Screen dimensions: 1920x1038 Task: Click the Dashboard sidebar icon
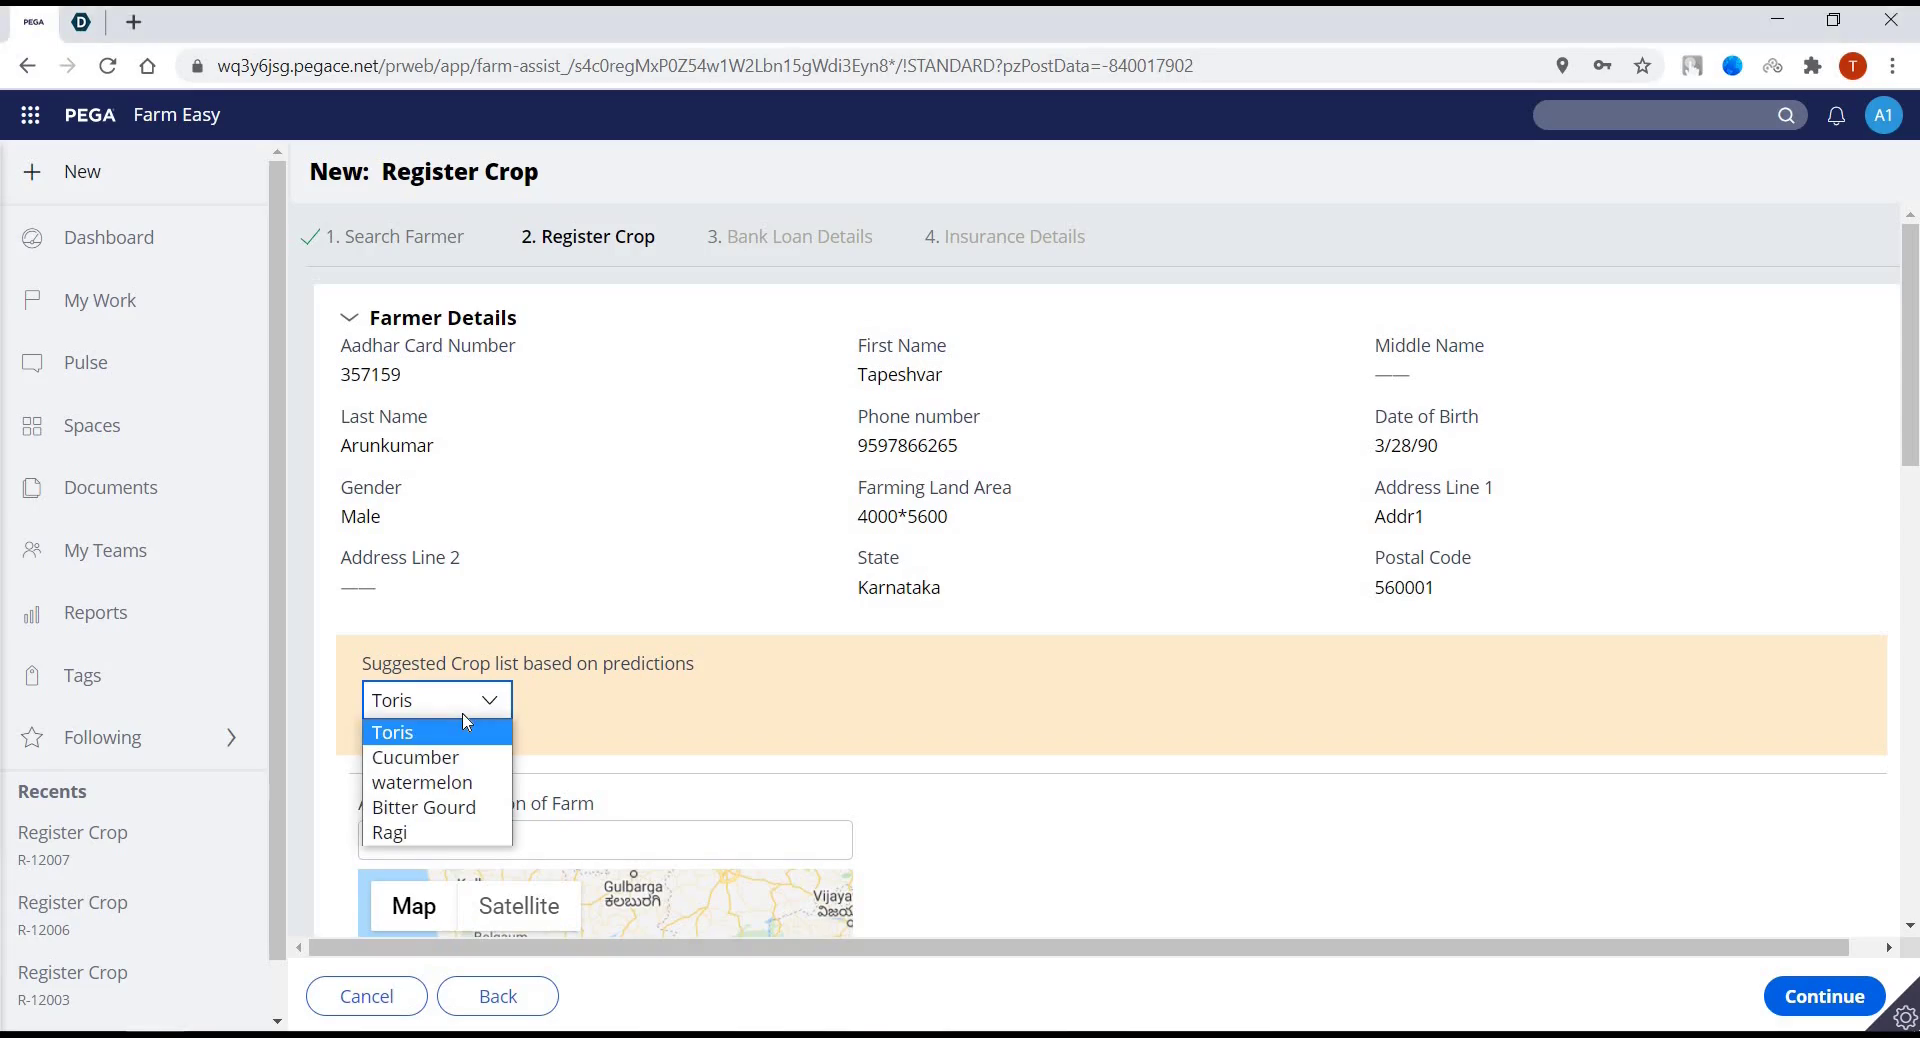(x=32, y=238)
